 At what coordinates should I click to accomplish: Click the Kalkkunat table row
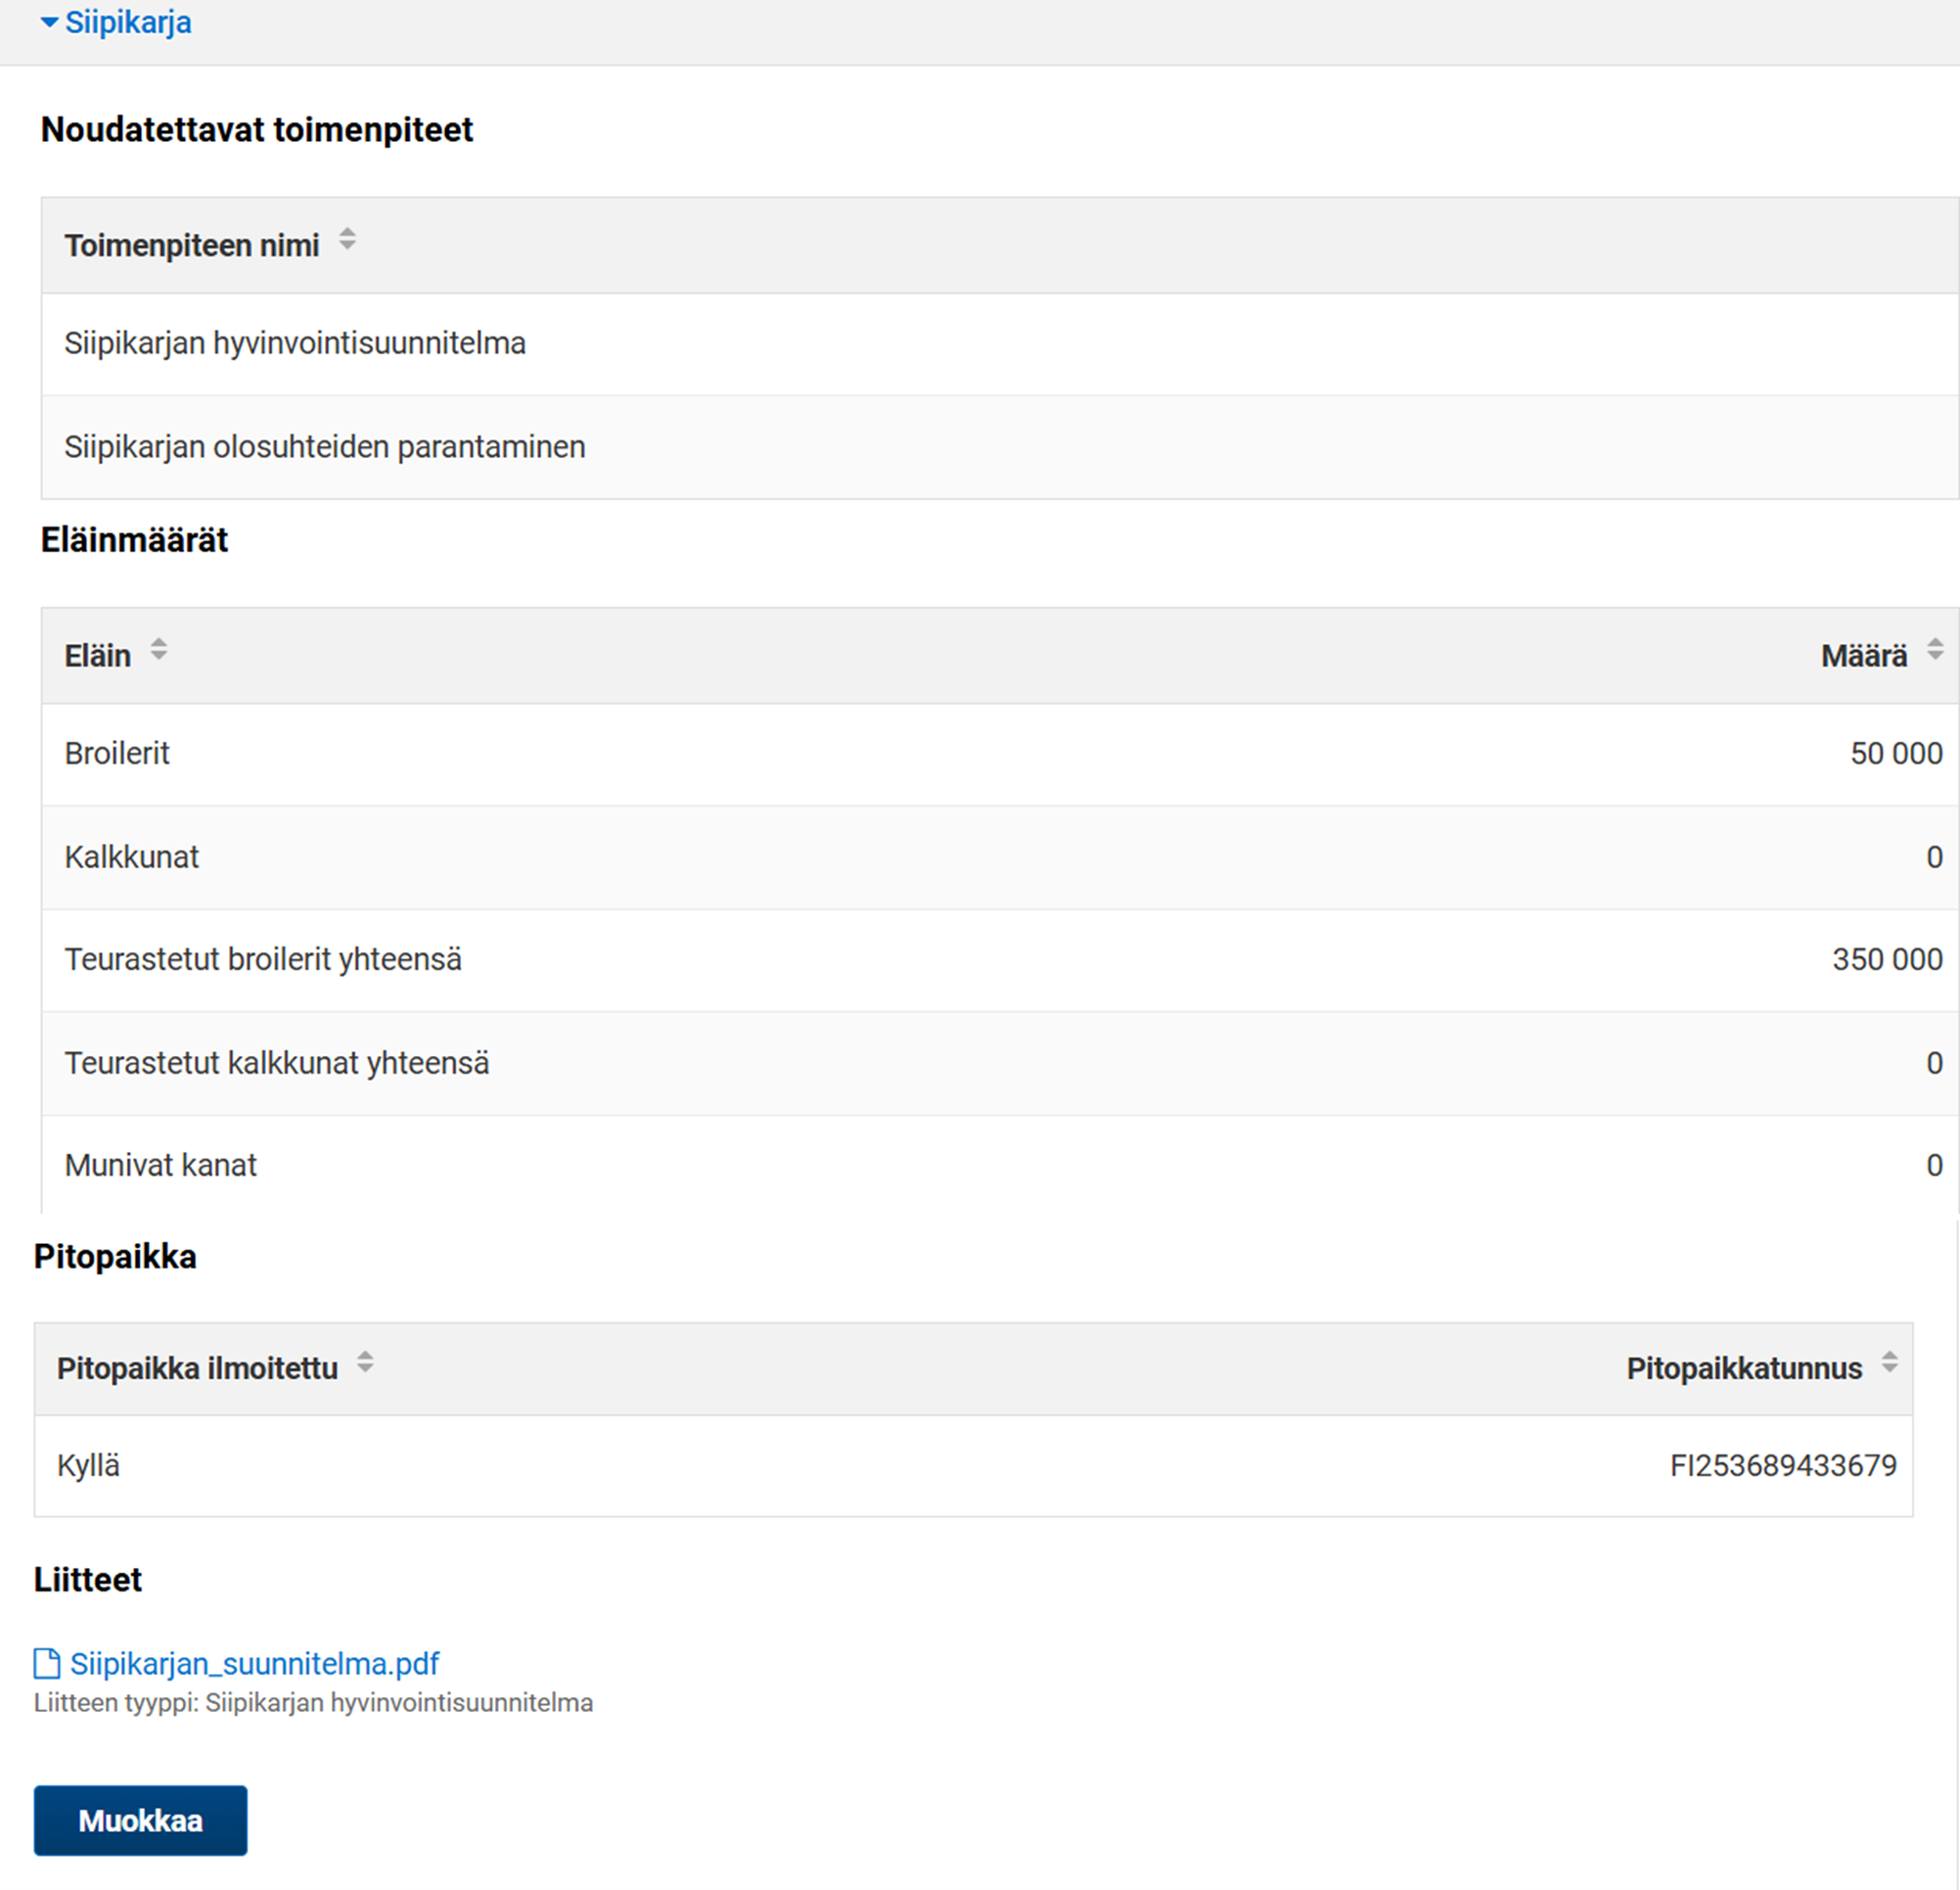point(132,857)
